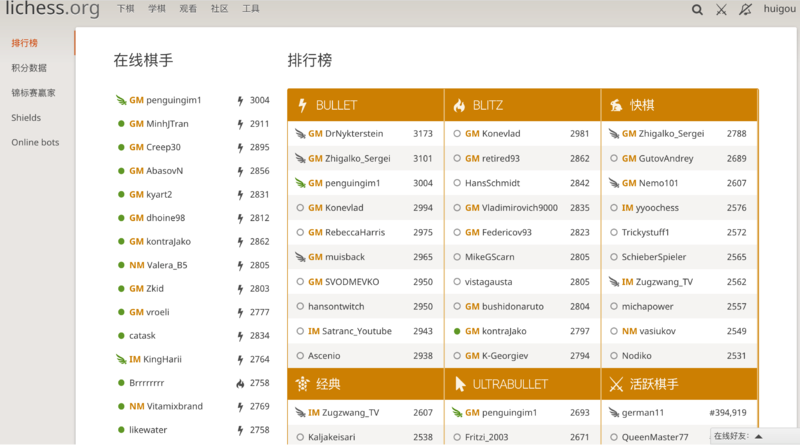Screen dimensions: 800x445
Task: Click the 快棋 rabbit icon
Action: click(616, 105)
